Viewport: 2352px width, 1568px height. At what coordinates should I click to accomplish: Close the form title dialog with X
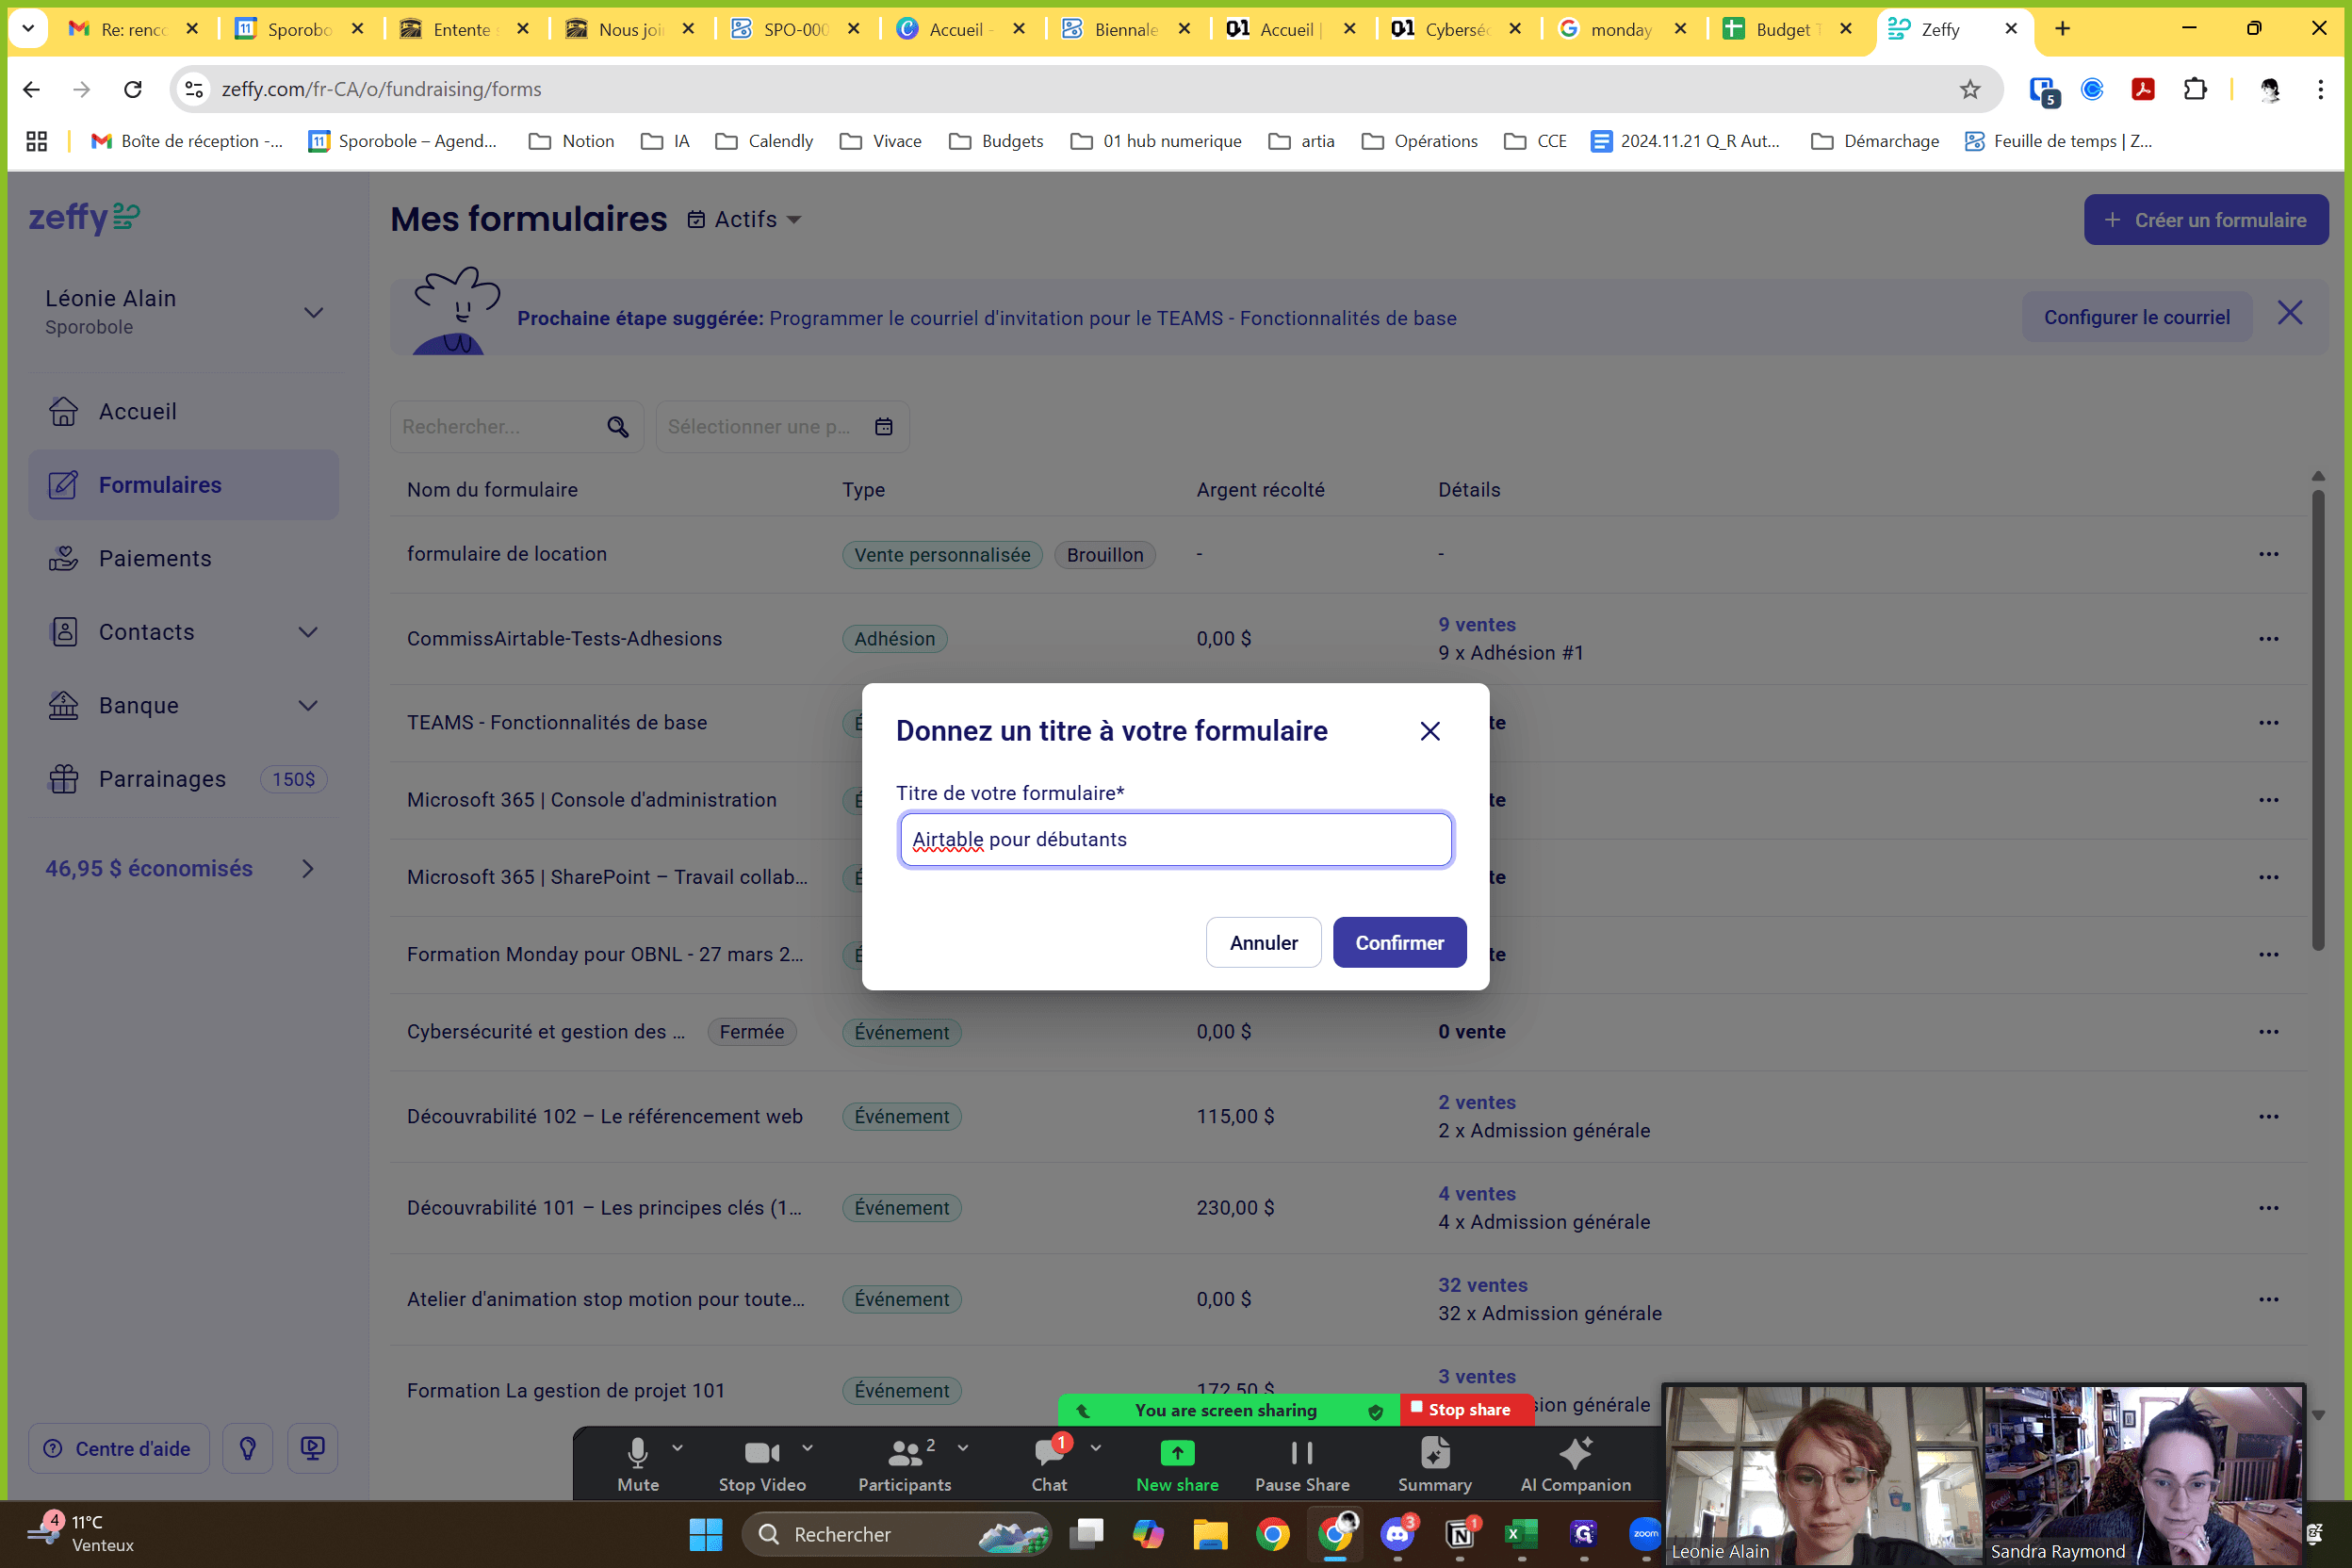pyautogui.click(x=1430, y=731)
